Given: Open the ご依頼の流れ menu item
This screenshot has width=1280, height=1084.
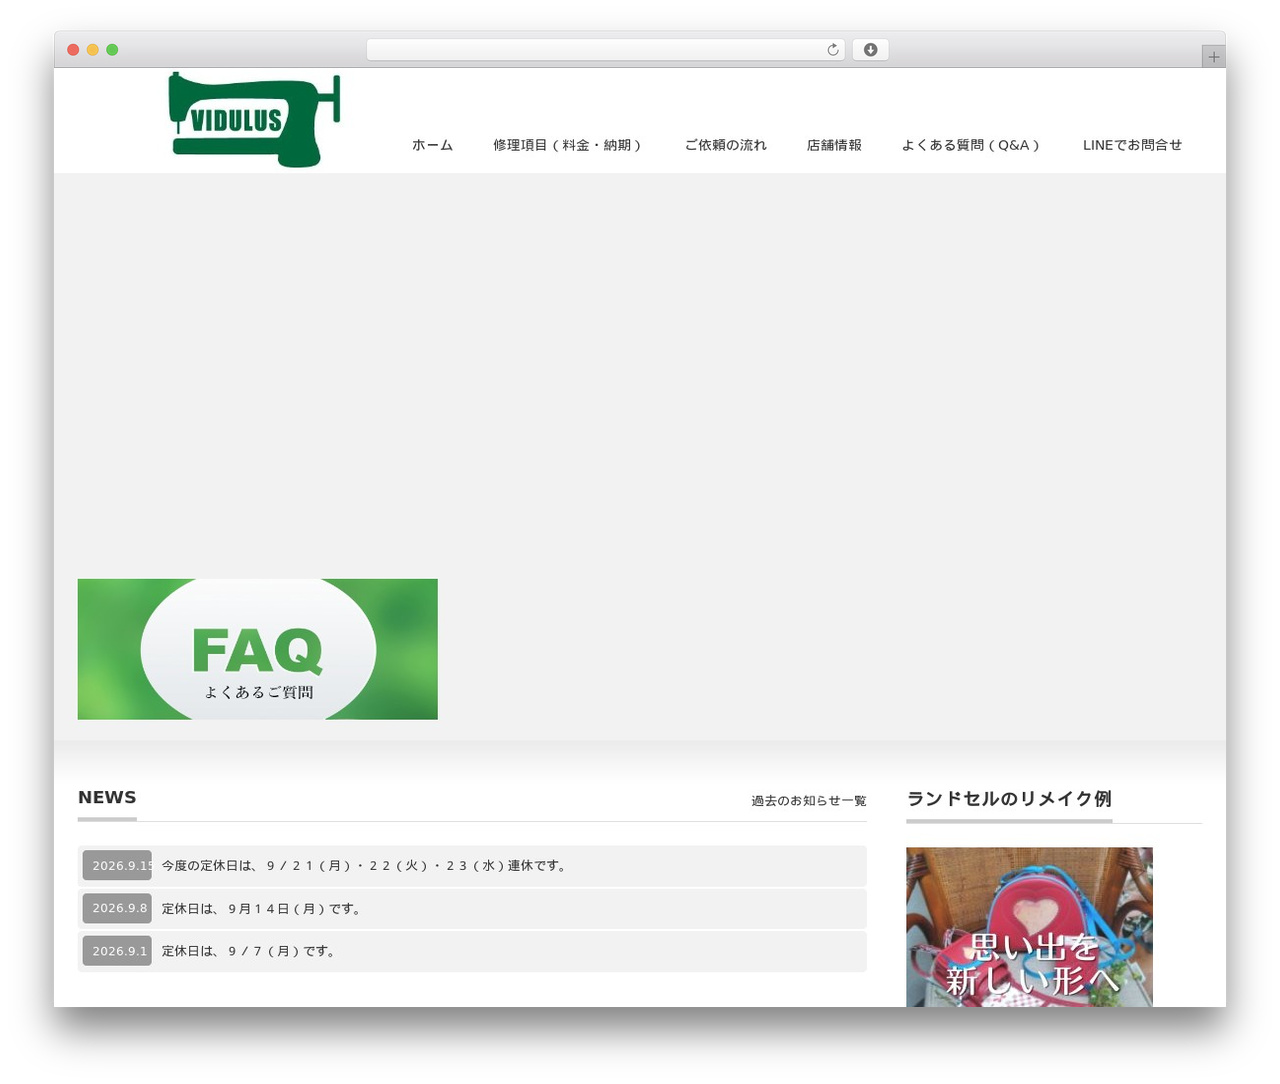Looking at the screenshot, I should pos(725,145).
